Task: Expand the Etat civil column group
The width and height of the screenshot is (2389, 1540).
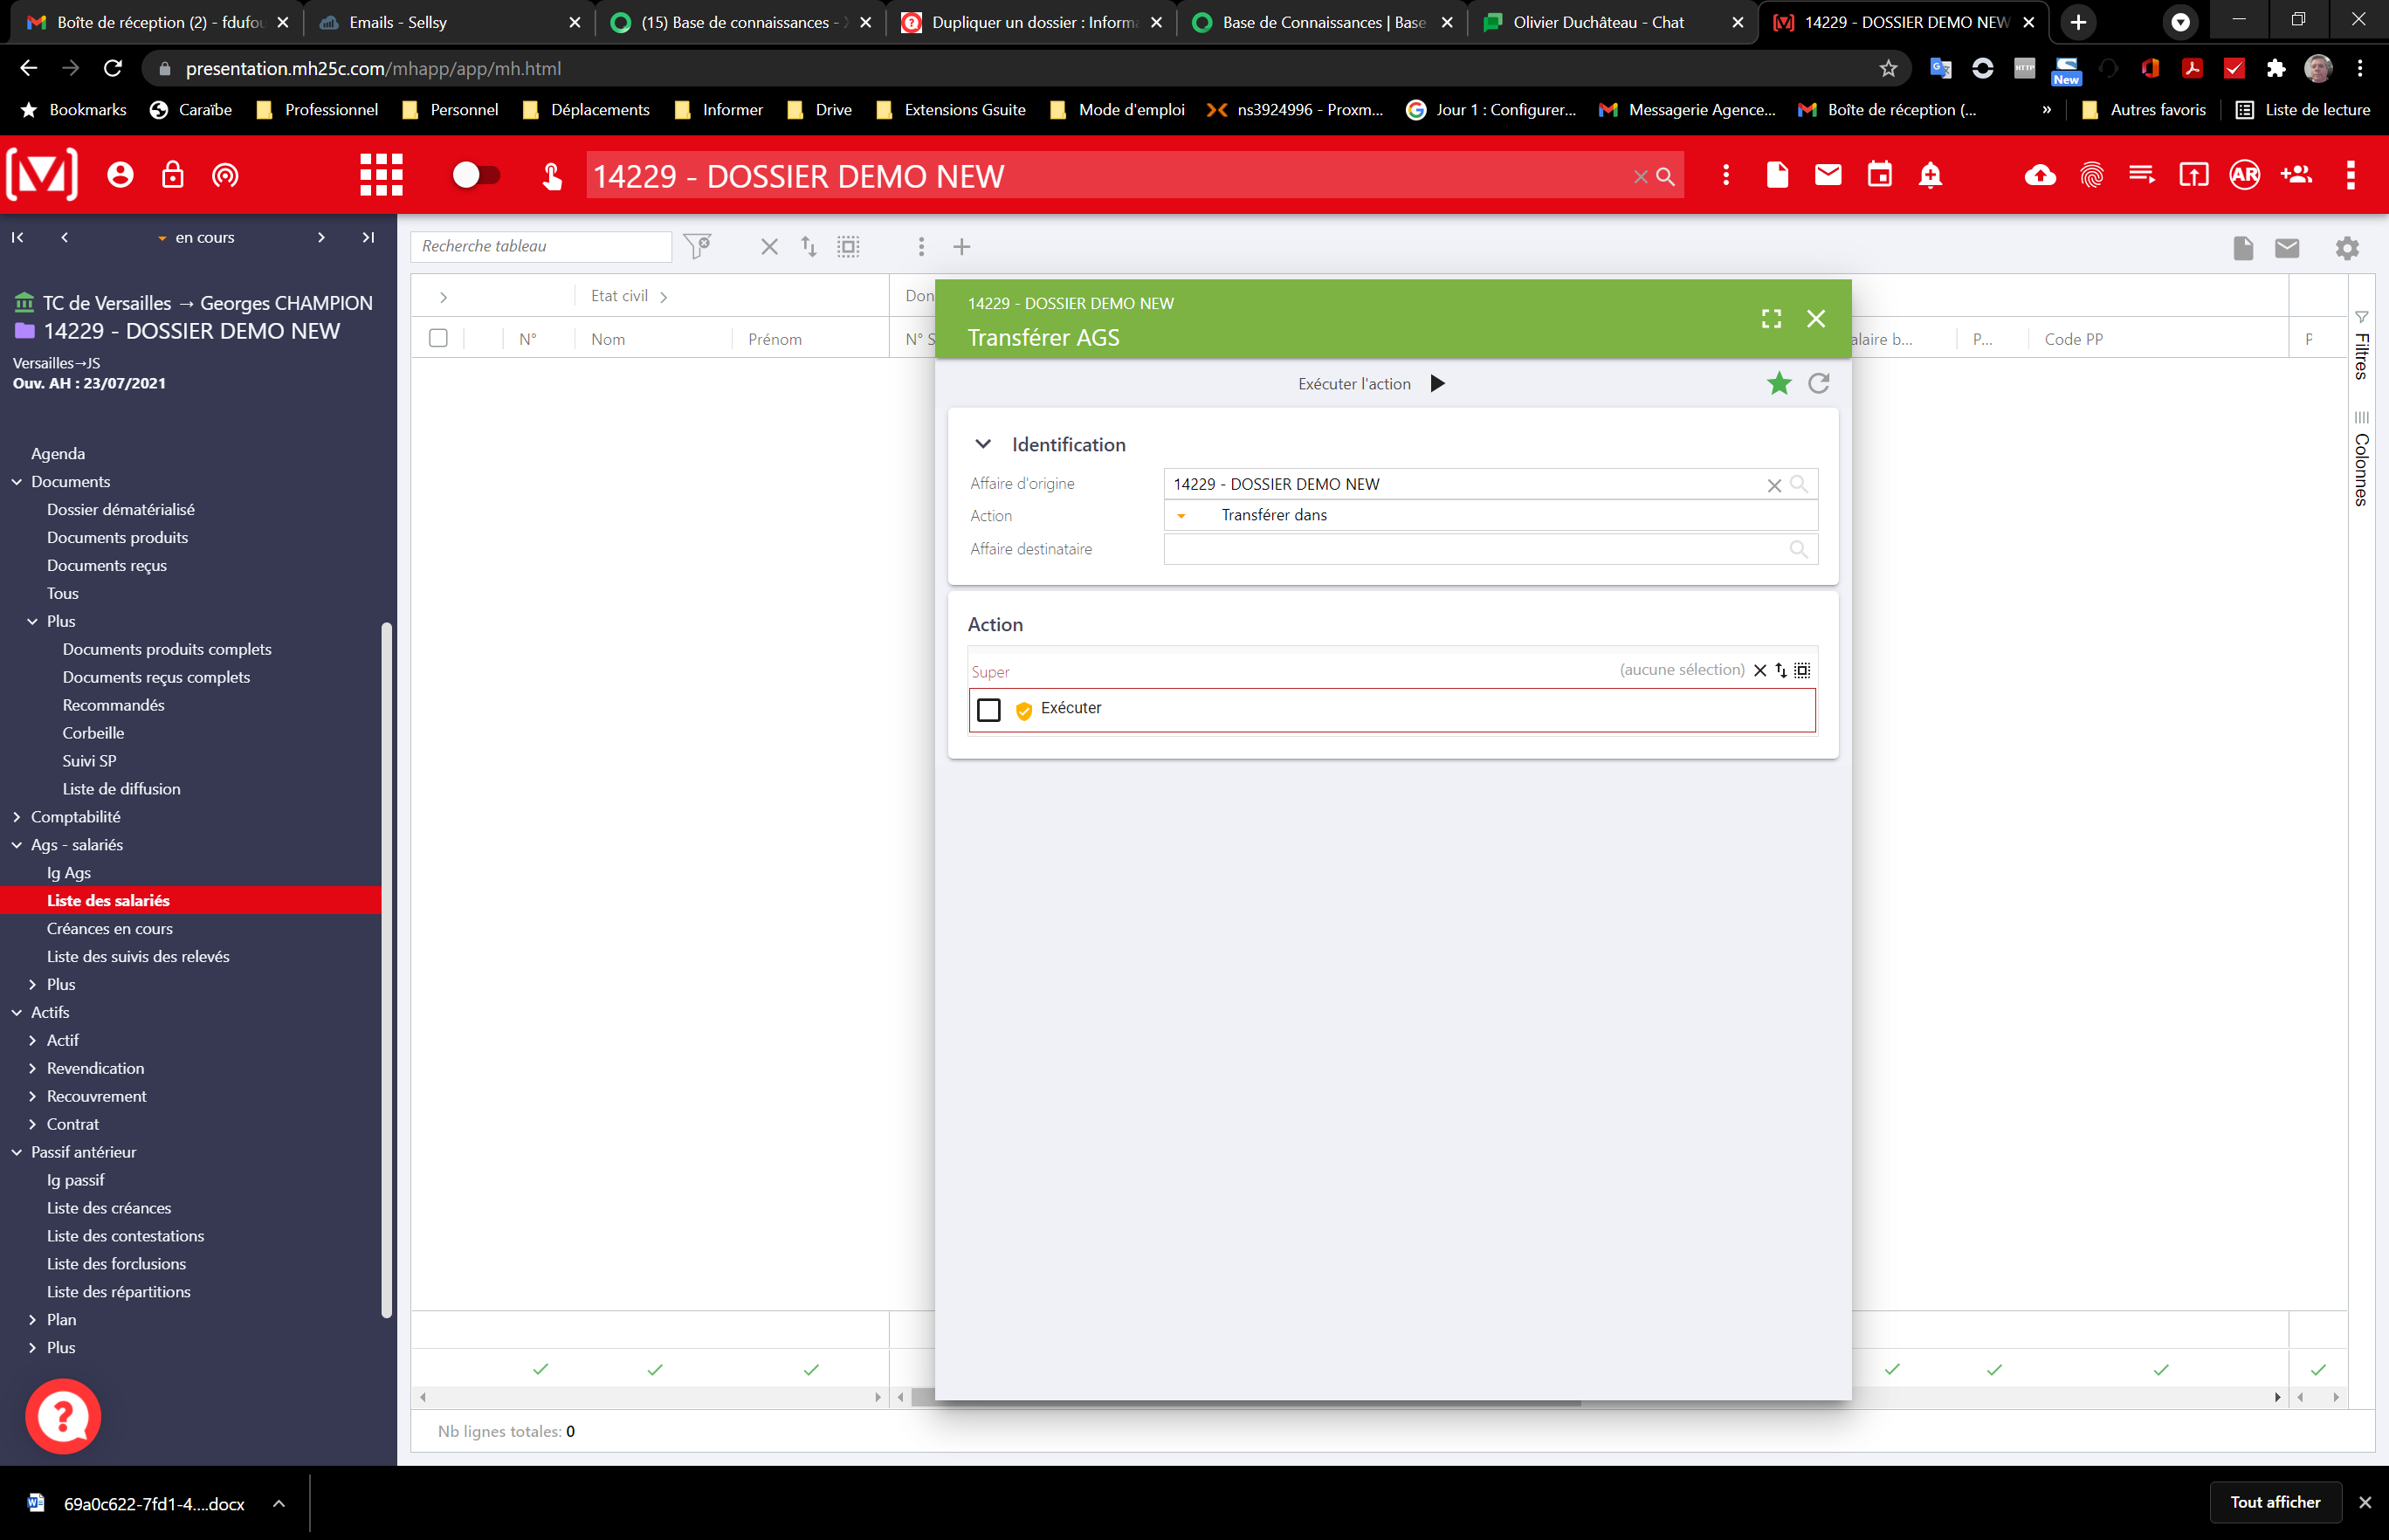Action: click(x=664, y=297)
